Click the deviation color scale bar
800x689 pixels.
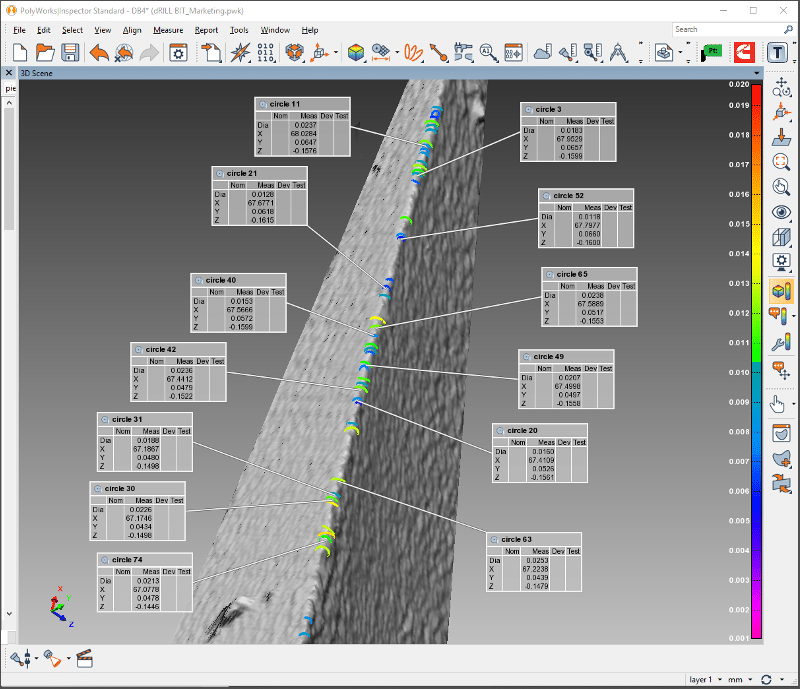click(x=756, y=361)
